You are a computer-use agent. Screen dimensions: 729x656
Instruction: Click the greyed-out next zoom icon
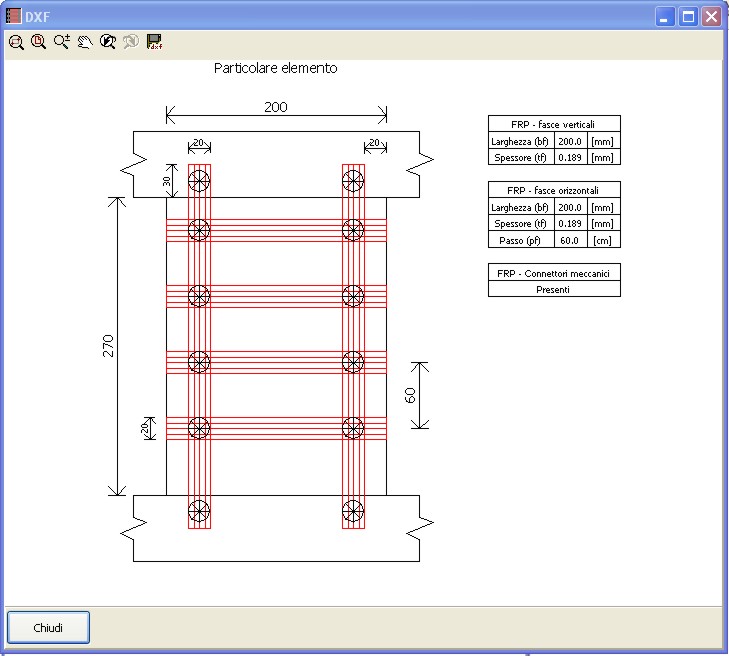coord(131,42)
